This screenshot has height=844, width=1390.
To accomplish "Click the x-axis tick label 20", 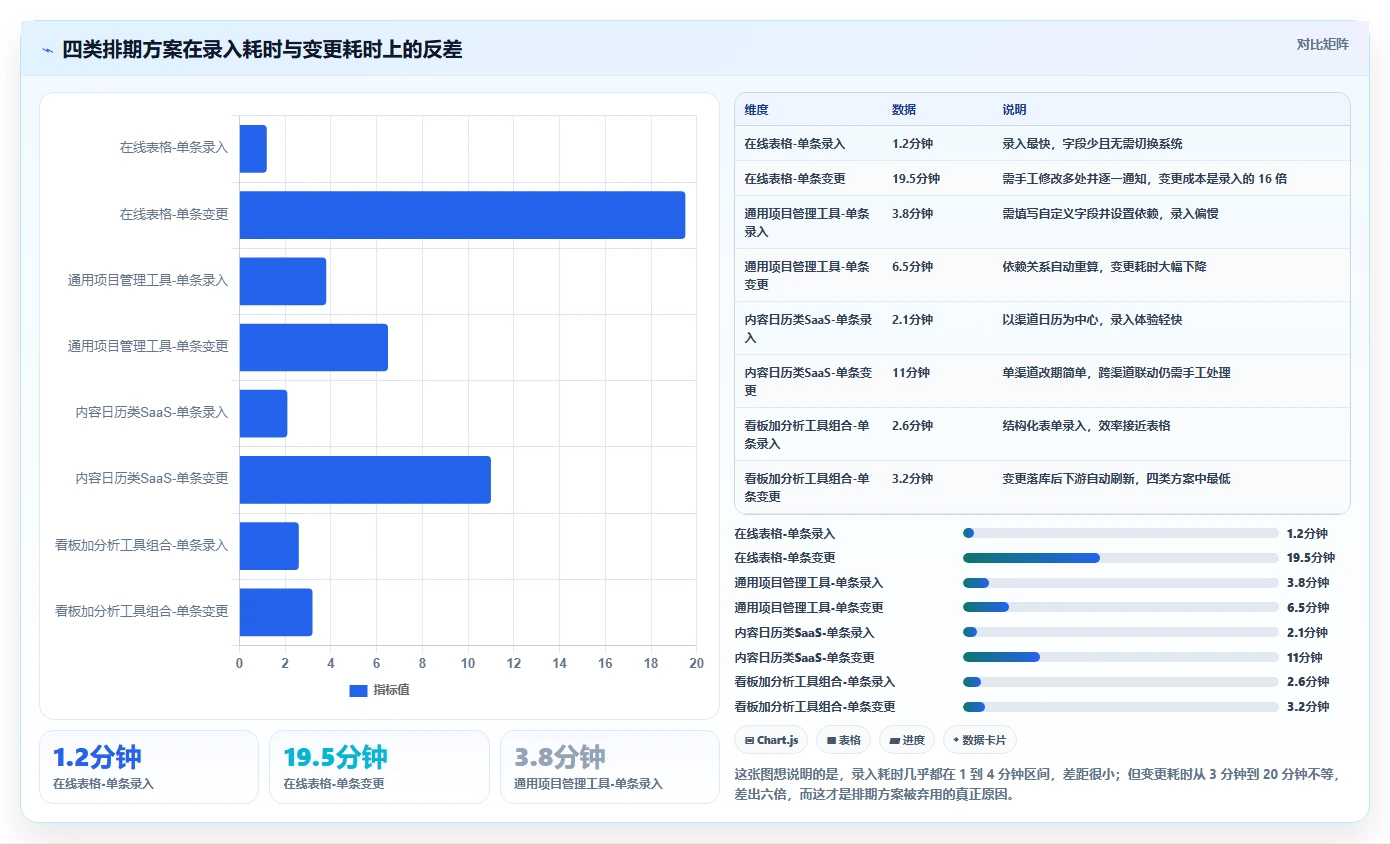I will (x=697, y=663).
